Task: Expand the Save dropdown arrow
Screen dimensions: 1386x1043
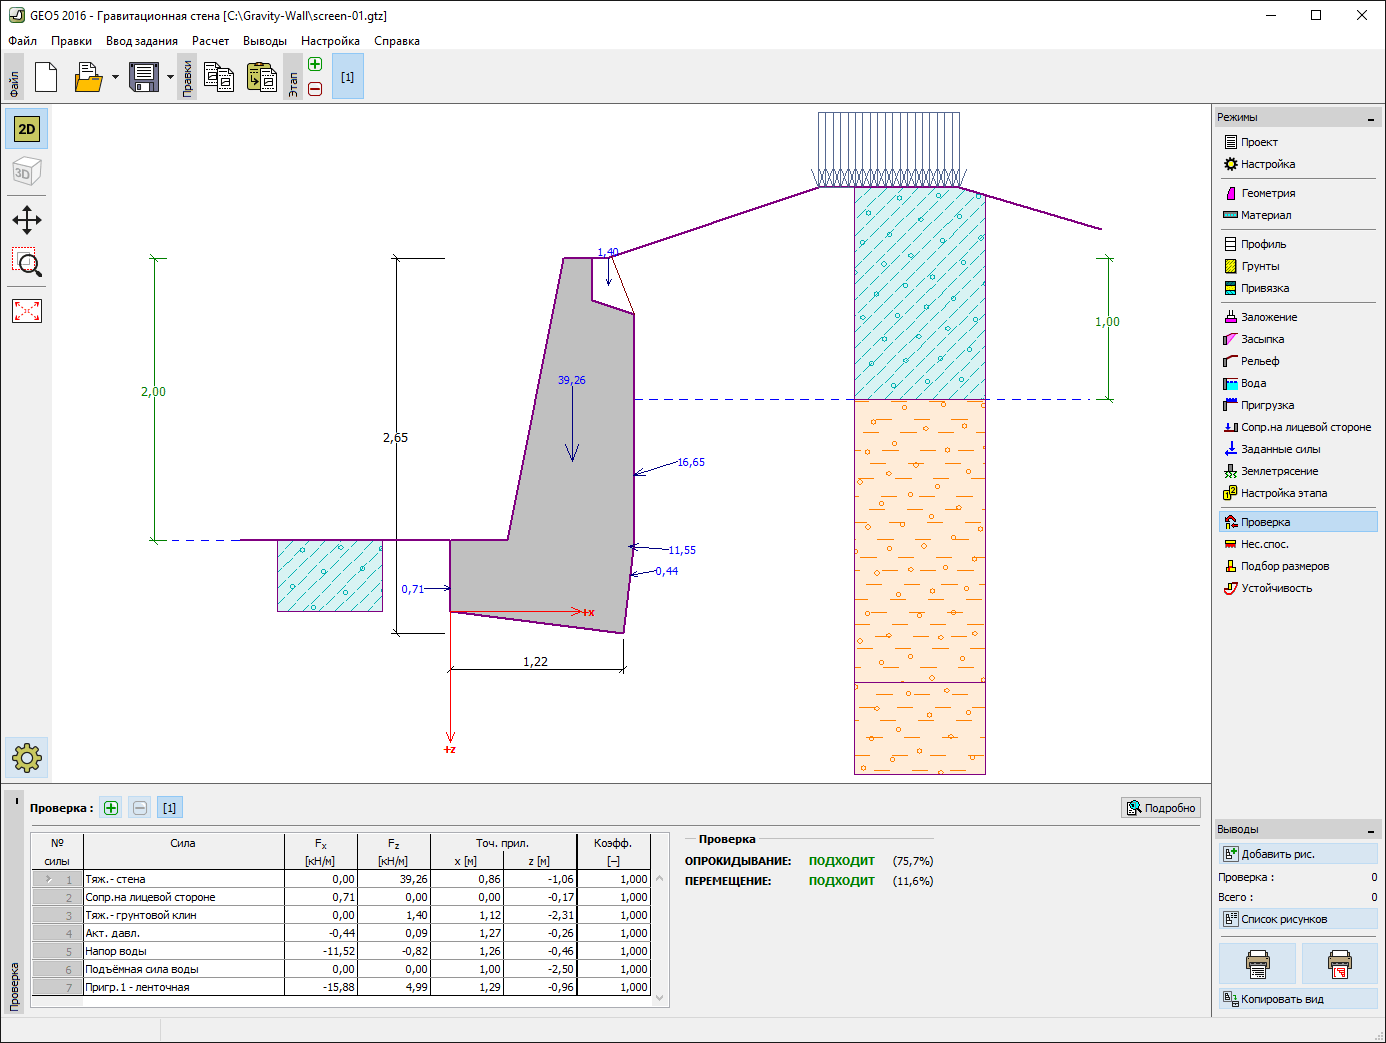Action: click(170, 77)
